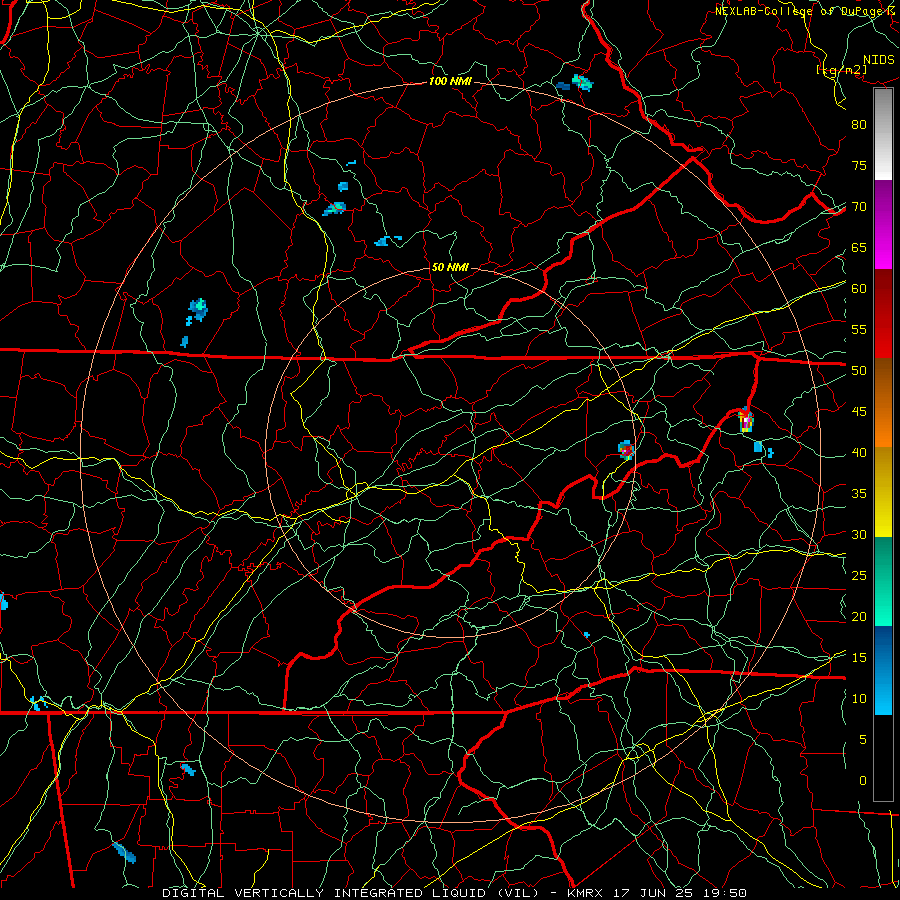Image resolution: width=900 pixels, height=900 pixels.
Task: Click the 80 value on the scale
Action: [x=859, y=125]
